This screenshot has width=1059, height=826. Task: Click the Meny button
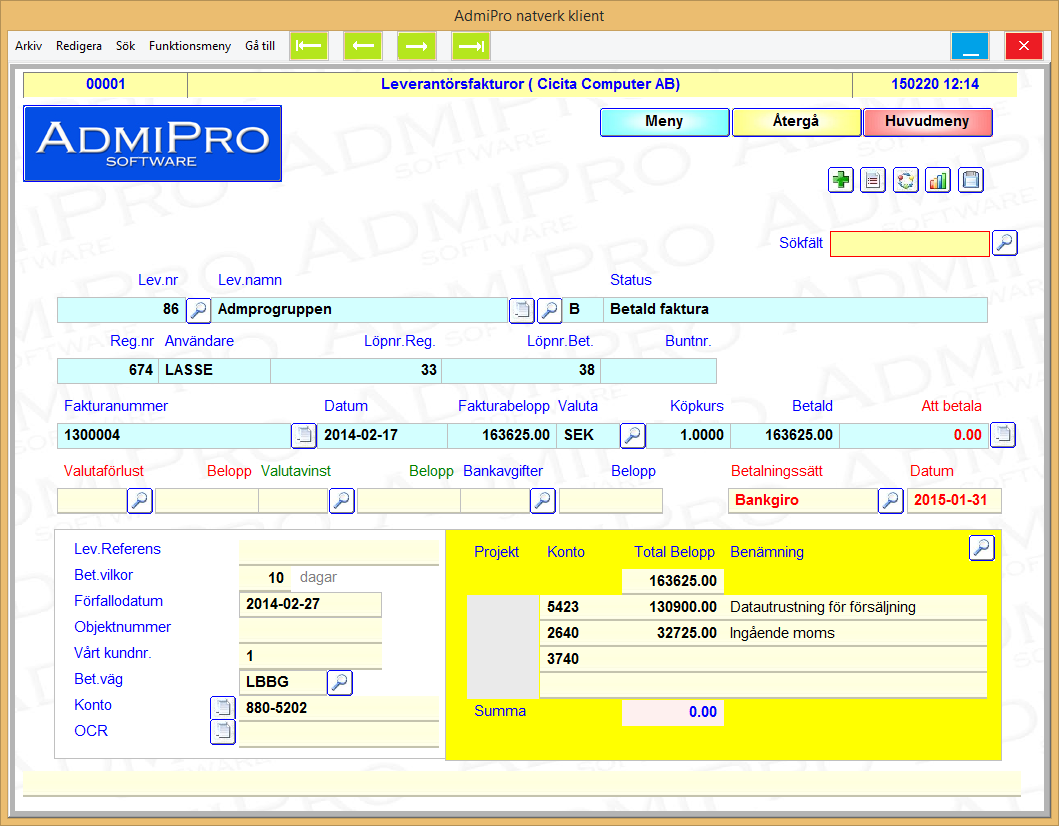pyautogui.click(x=664, y=122)
